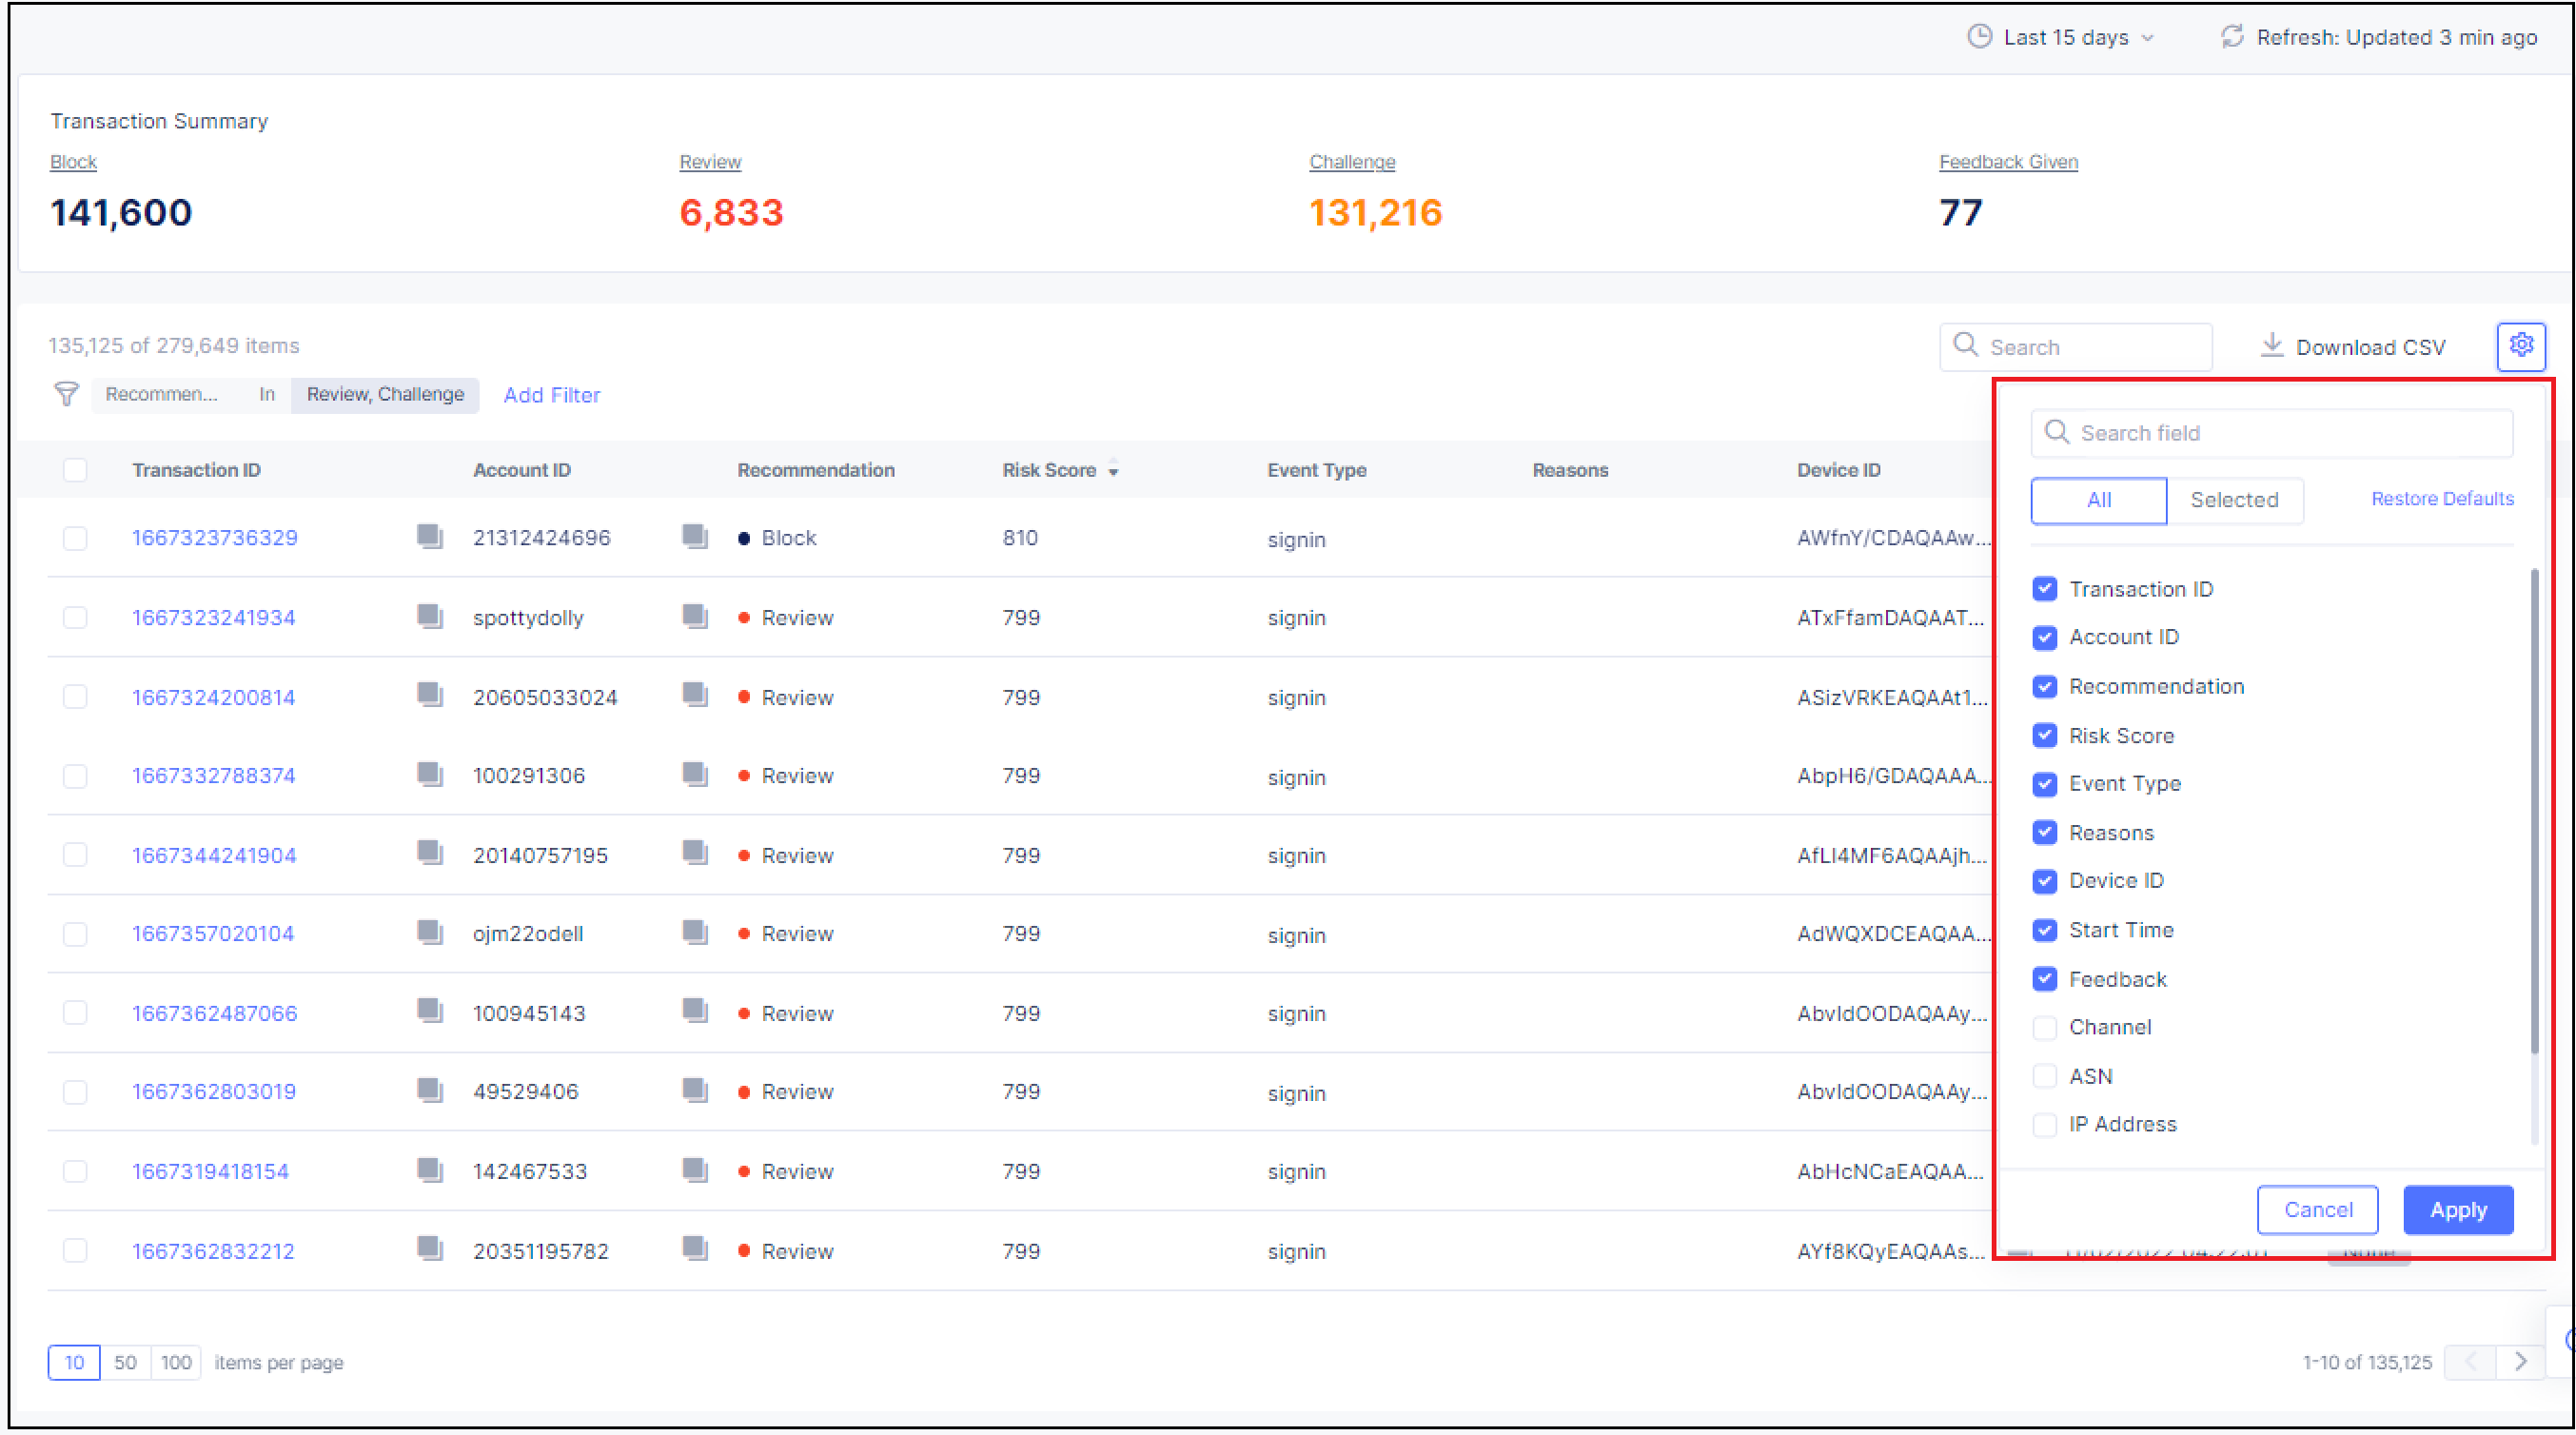
Task: Copy the Block recommendation using copy icon
Action: pos(695,536)
